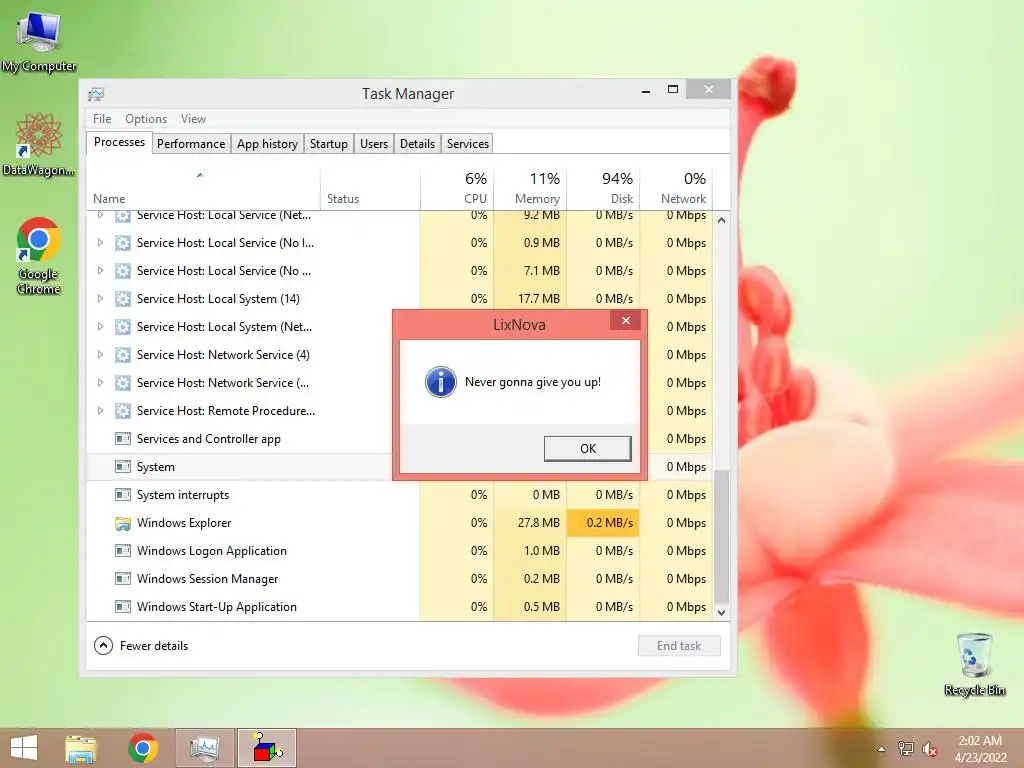Select the Recycle Bin desktop icon
Viewport: 1024px width, 768px height.
coord(974,664)
